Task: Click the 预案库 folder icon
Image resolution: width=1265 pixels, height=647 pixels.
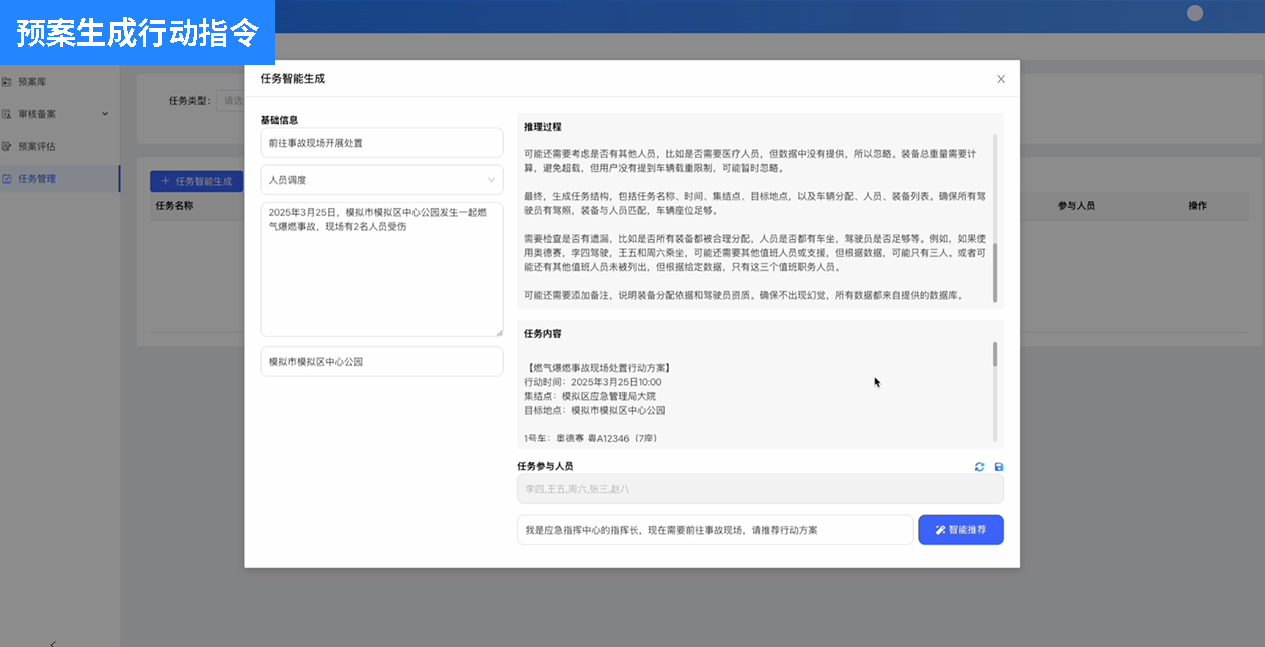Action: click(6, 82)
